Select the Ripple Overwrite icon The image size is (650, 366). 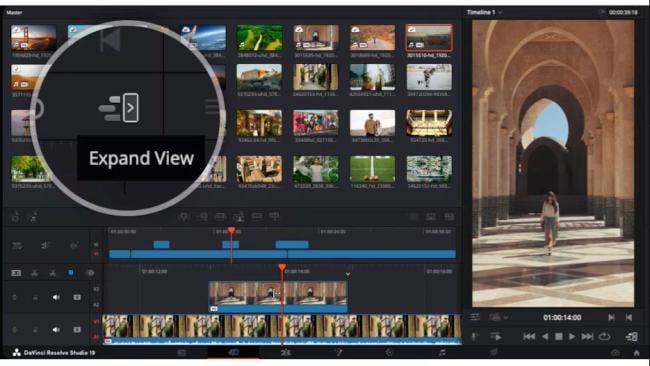point(220,217)
